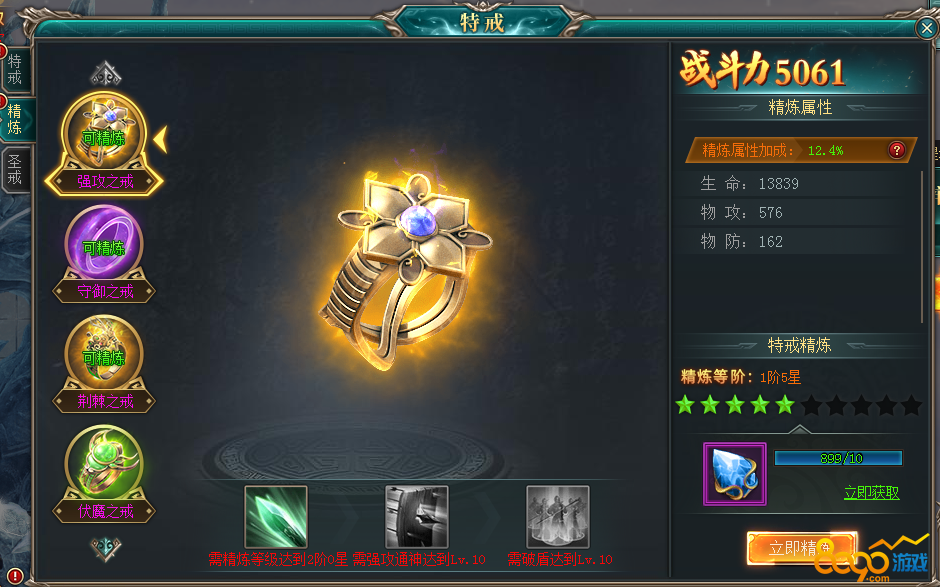Switch to the 圣戒 side tab
The width and height of the screenshot is (940, 587).
pos(15,170)
